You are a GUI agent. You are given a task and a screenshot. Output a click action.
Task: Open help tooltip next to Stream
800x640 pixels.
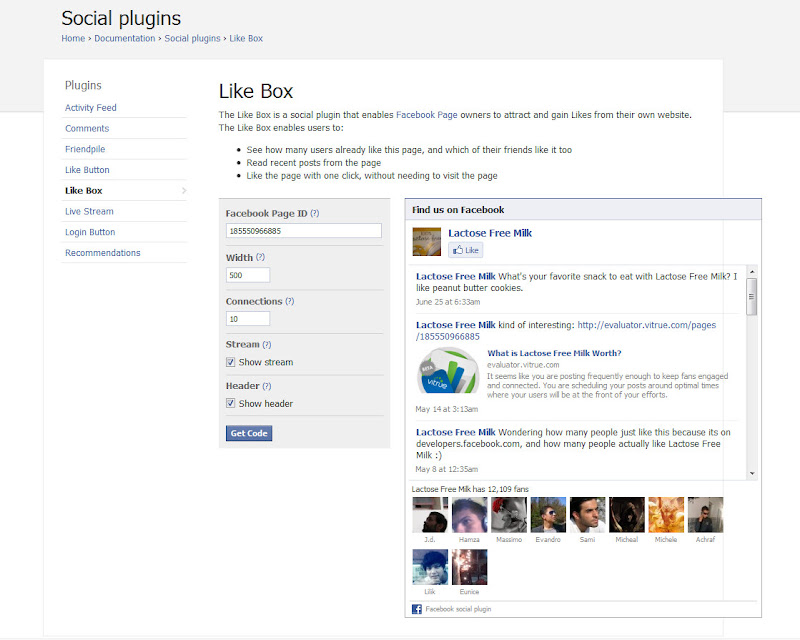tap(267, 344)
